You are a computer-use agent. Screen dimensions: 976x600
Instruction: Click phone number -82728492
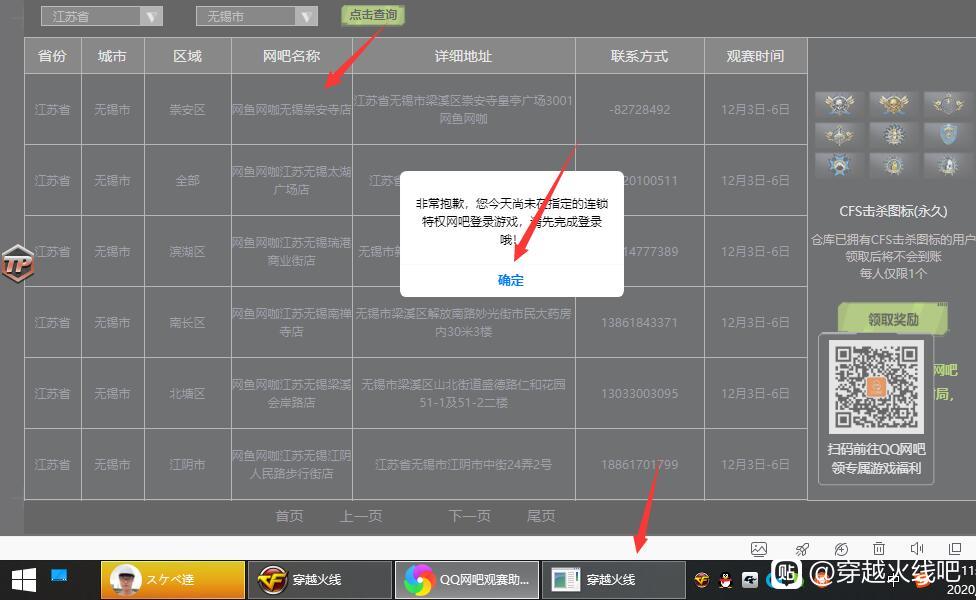(639, 110)
